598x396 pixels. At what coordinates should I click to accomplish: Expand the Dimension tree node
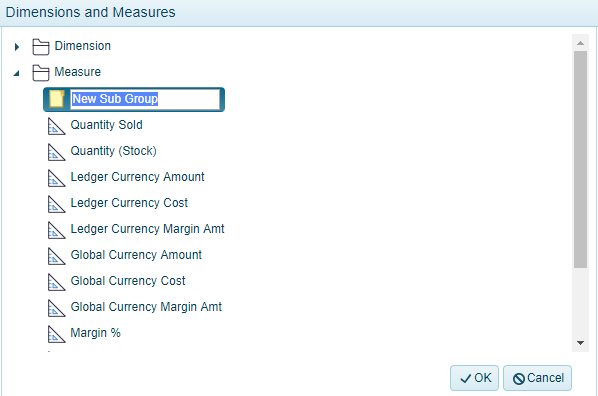click(x=17, y=47)
